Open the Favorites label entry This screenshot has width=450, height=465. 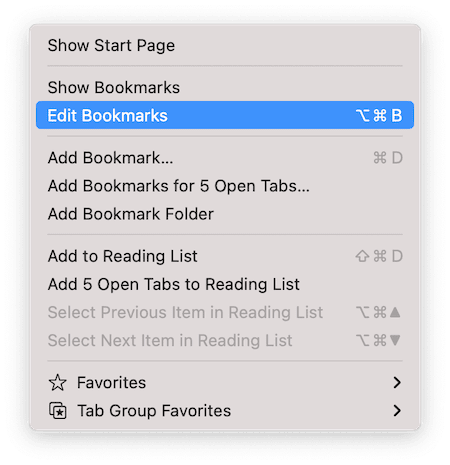(x=111, y=382)
